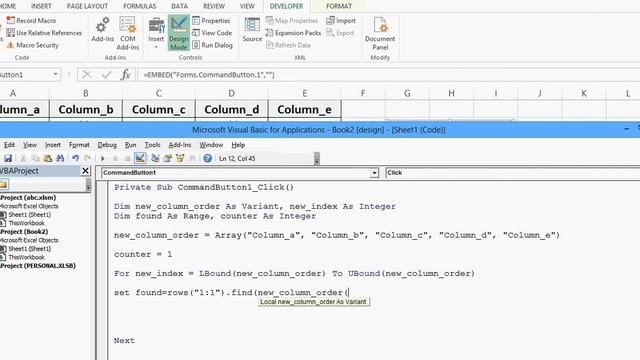Viewport: 640px width, 360px height.
Task: Click the Column_c header cell
Action: tap(159, 109)
